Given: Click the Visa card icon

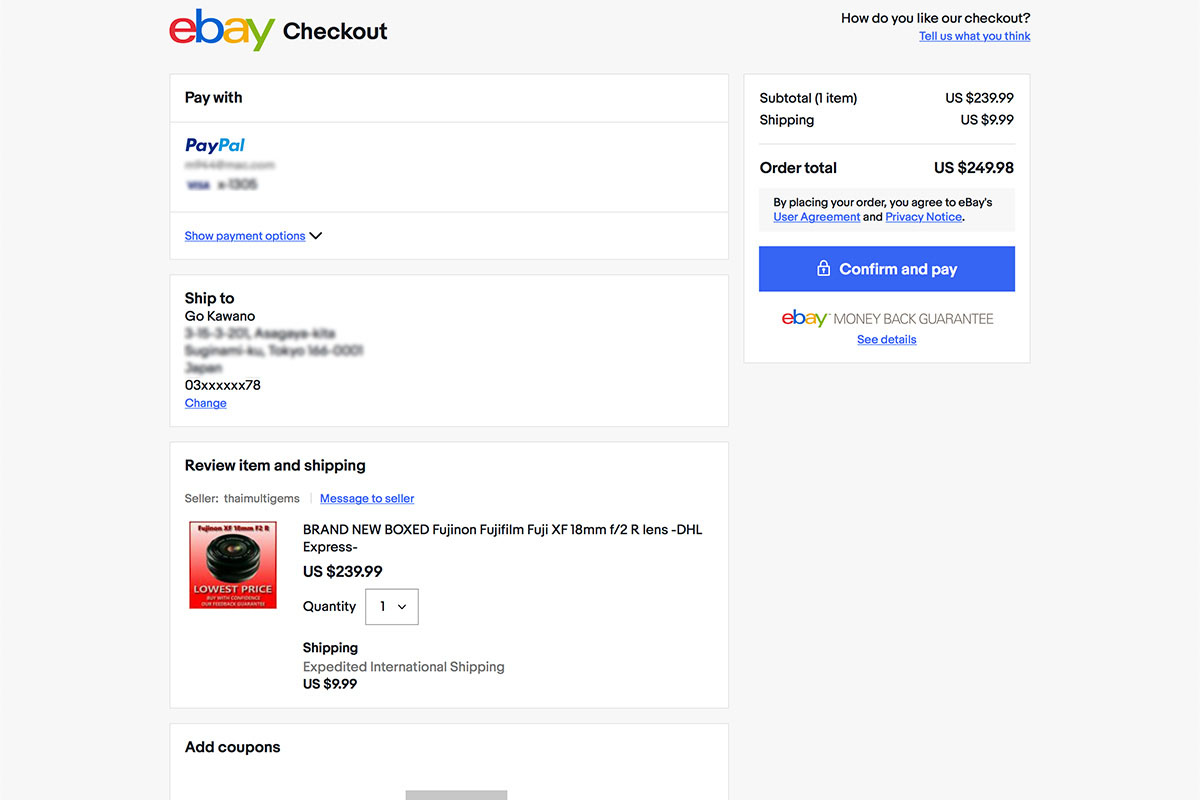Looking at the screenshot, I should (x=197, y=185).
